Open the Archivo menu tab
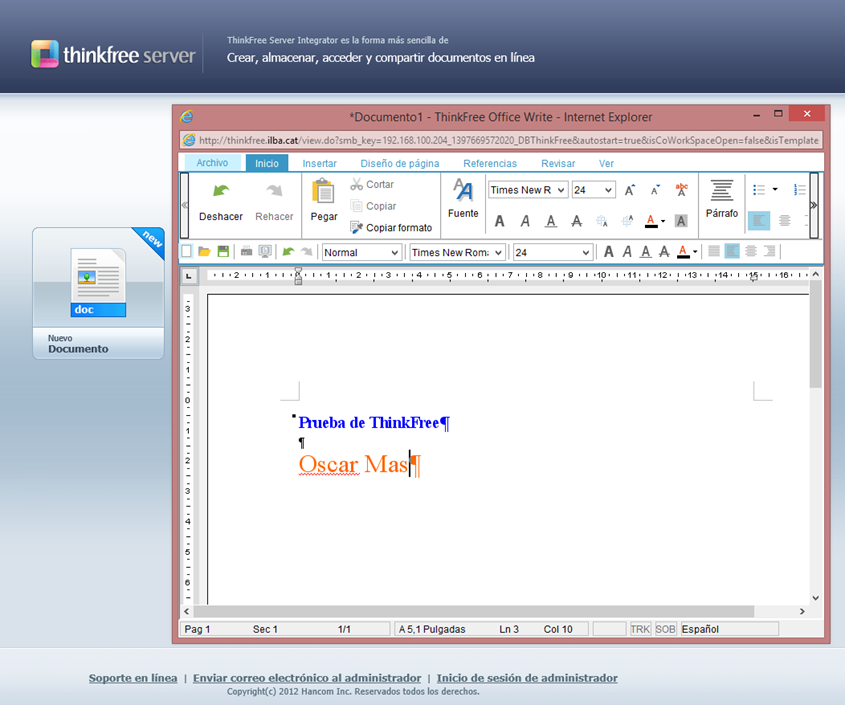The height and width of the screenshot is (705, 845). pos(212,163)
